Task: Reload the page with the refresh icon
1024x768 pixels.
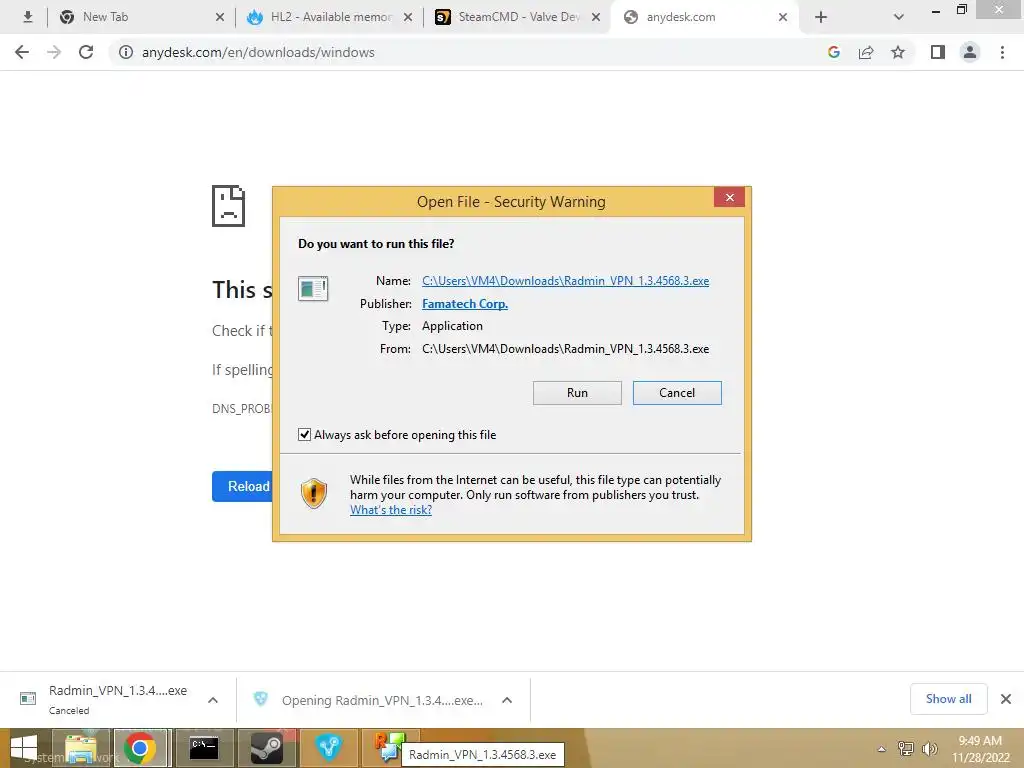Action: (86, 52)
